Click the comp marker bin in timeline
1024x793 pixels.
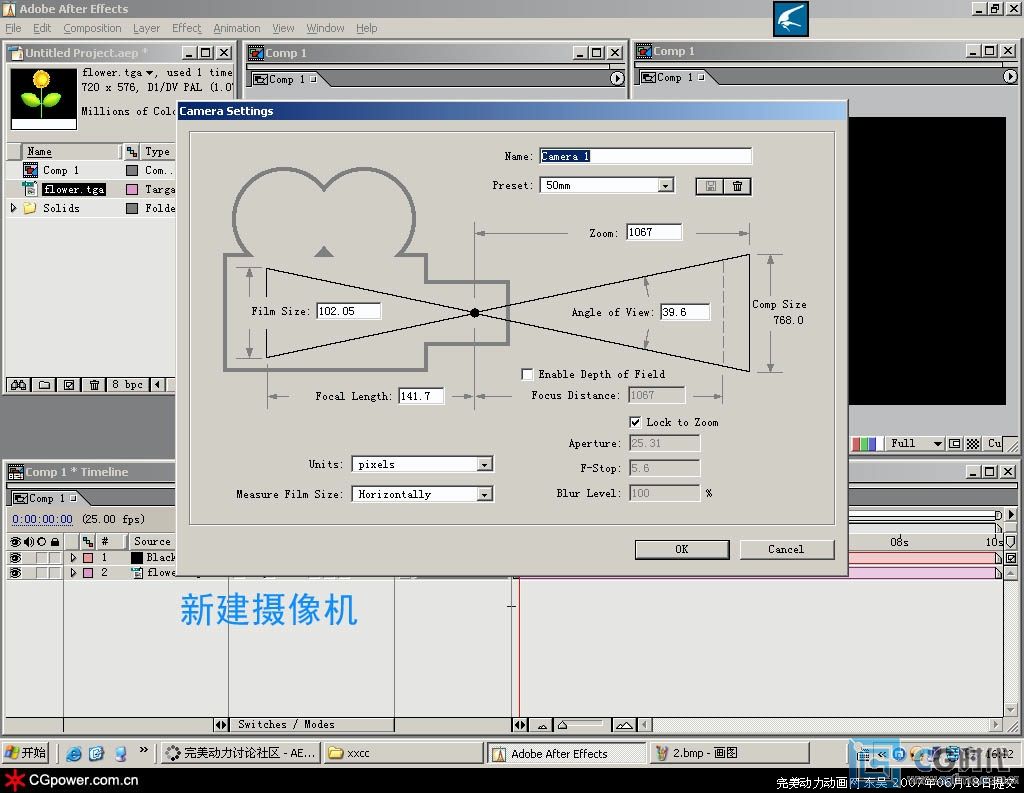(x=1010, y=542)
